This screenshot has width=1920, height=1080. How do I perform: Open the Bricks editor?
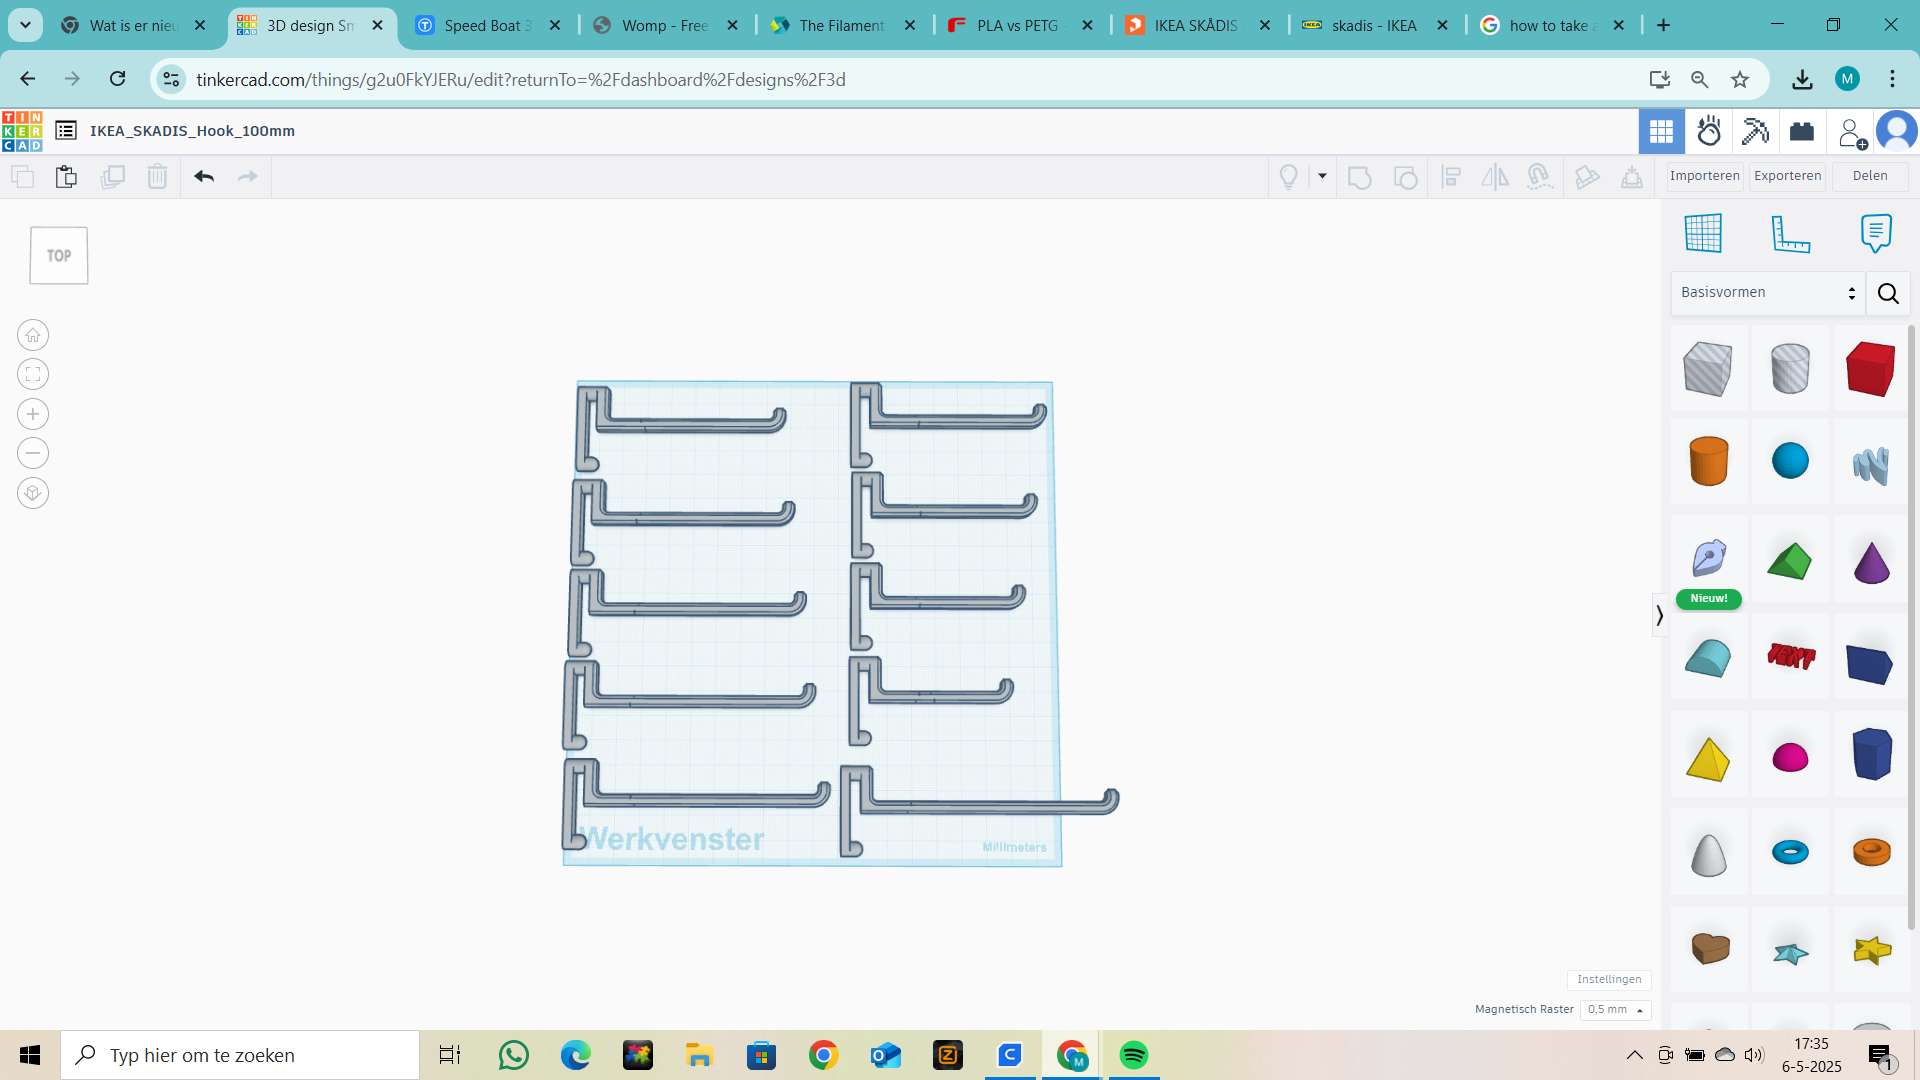tap(1802, 131)
